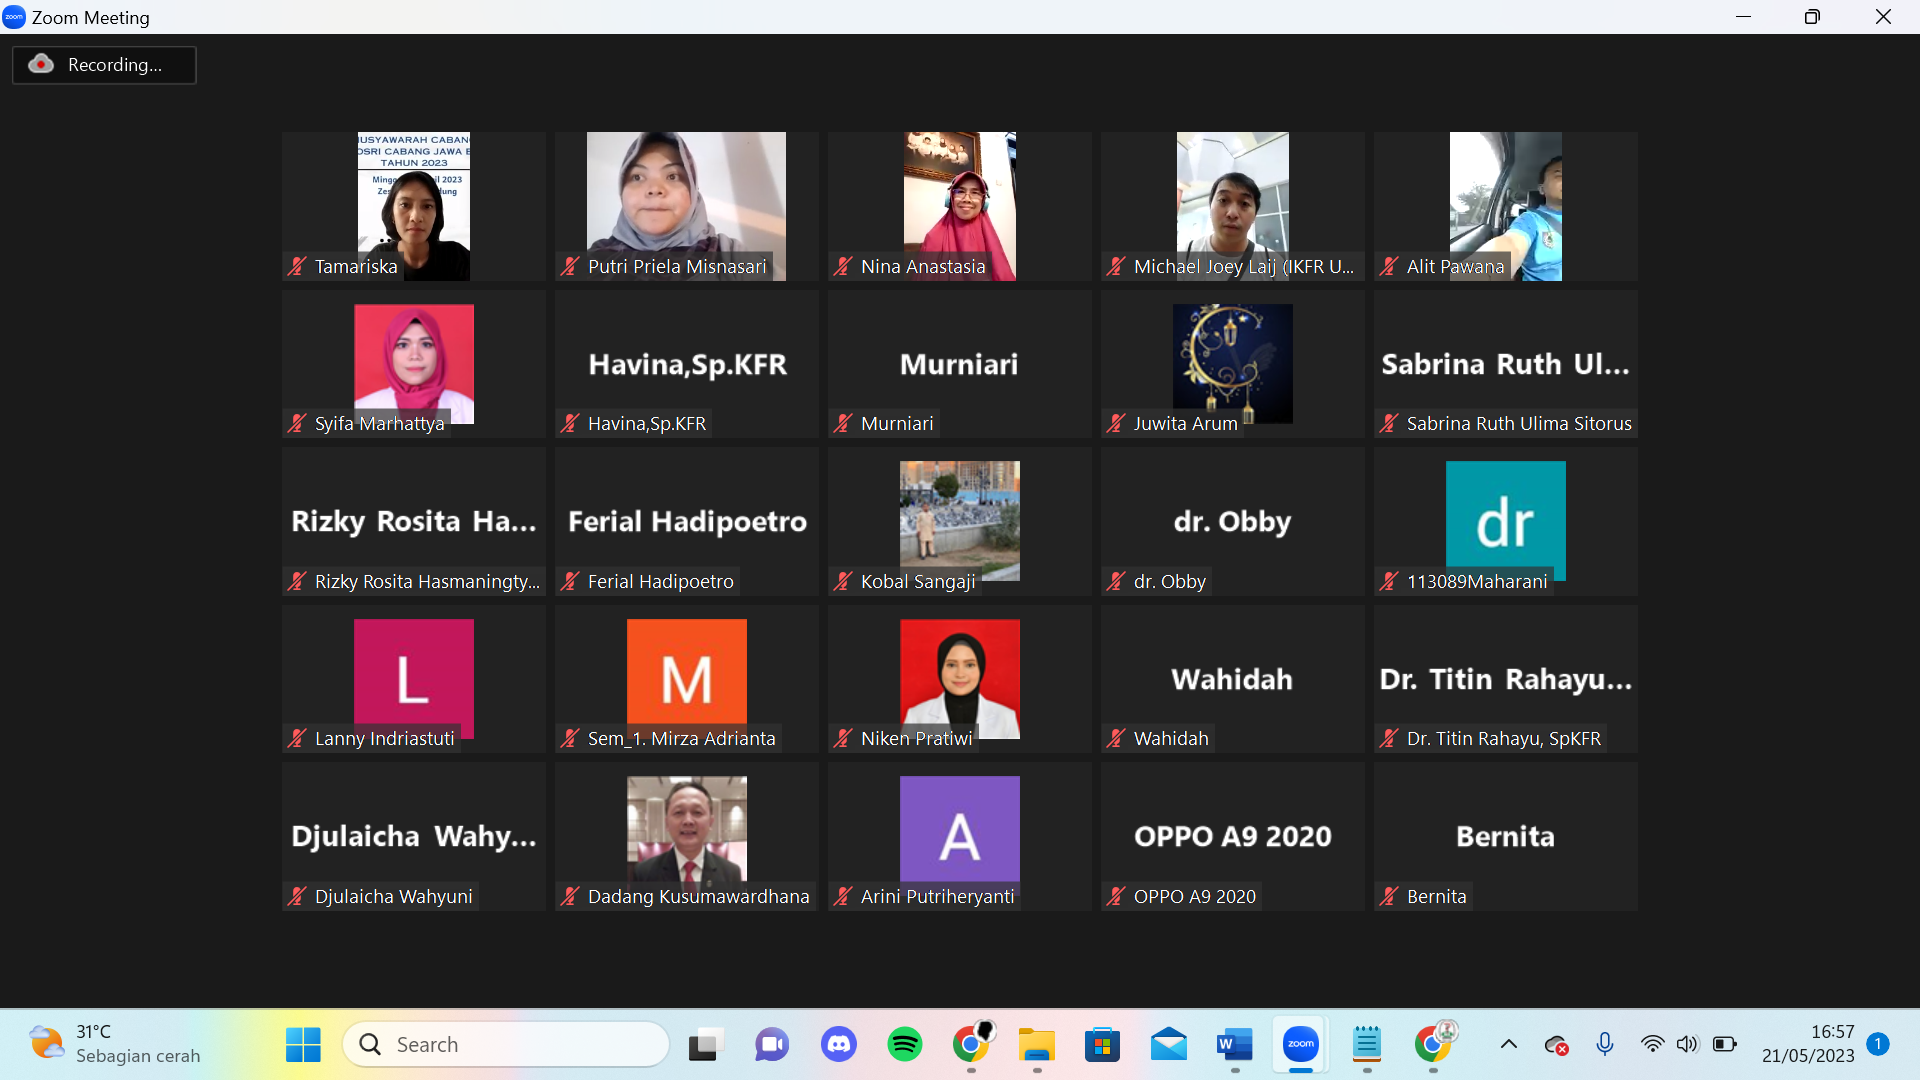
Task: Open Wi-Fi network quick settings
Action: point(1653,1045)
